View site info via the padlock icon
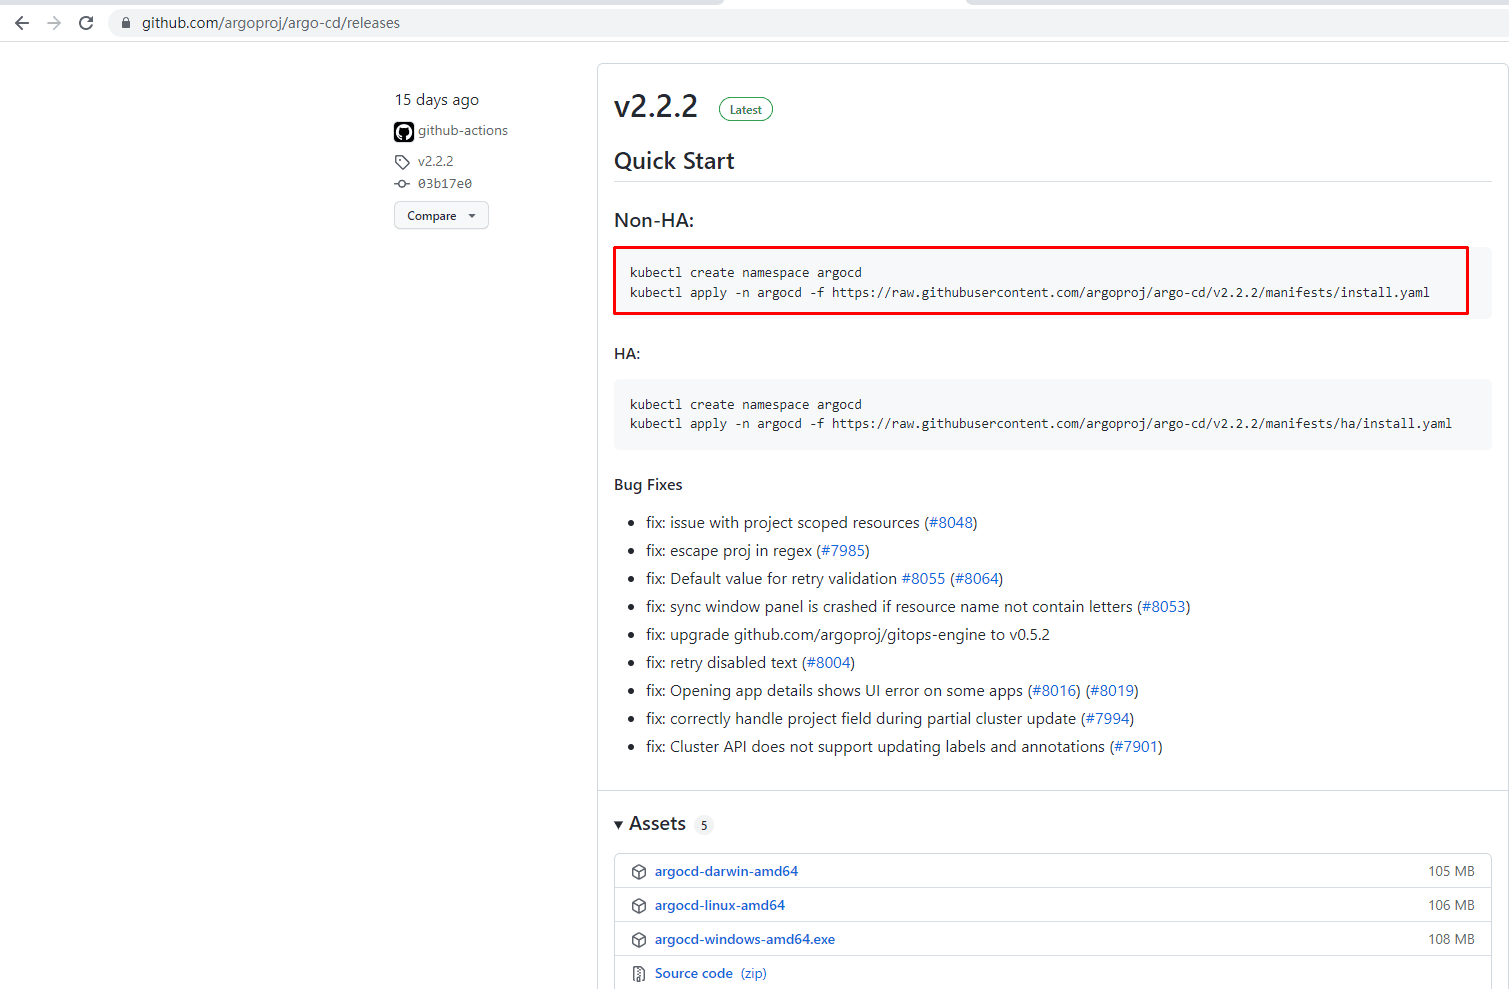Screen dimensions: 1509x989 (x=126, y=23)
